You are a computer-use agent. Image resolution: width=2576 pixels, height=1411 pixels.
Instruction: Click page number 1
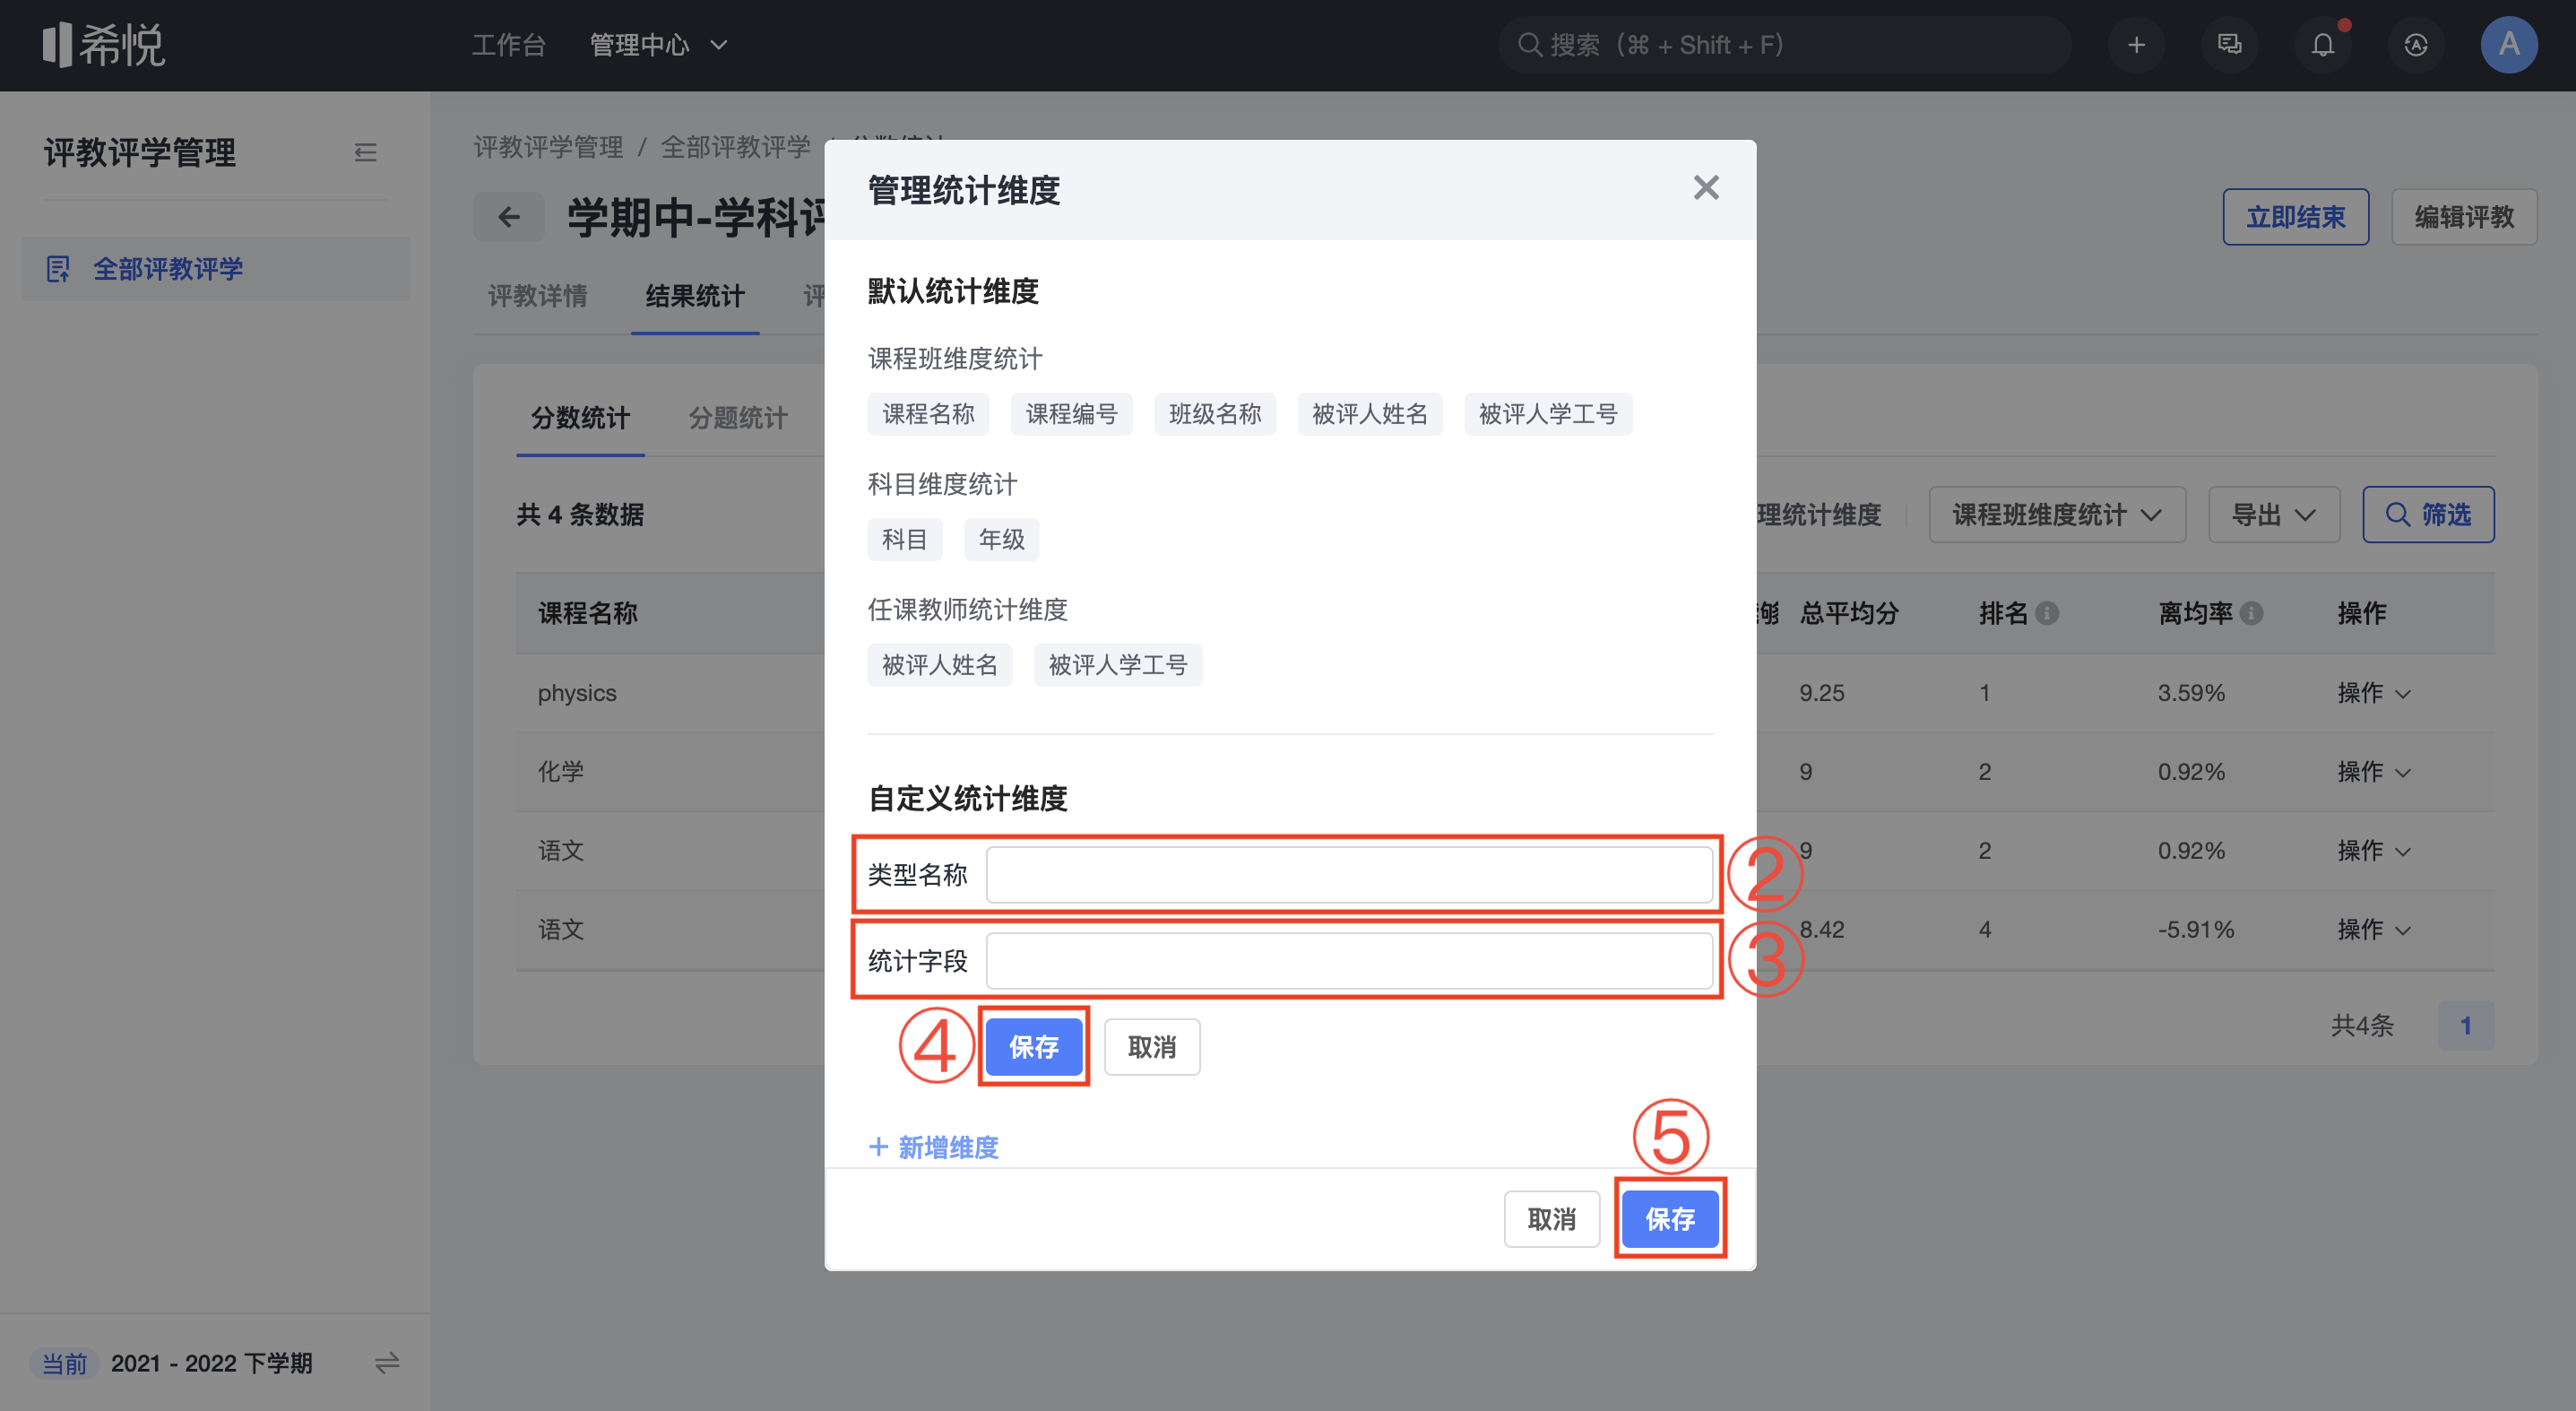point(2466,1025)
